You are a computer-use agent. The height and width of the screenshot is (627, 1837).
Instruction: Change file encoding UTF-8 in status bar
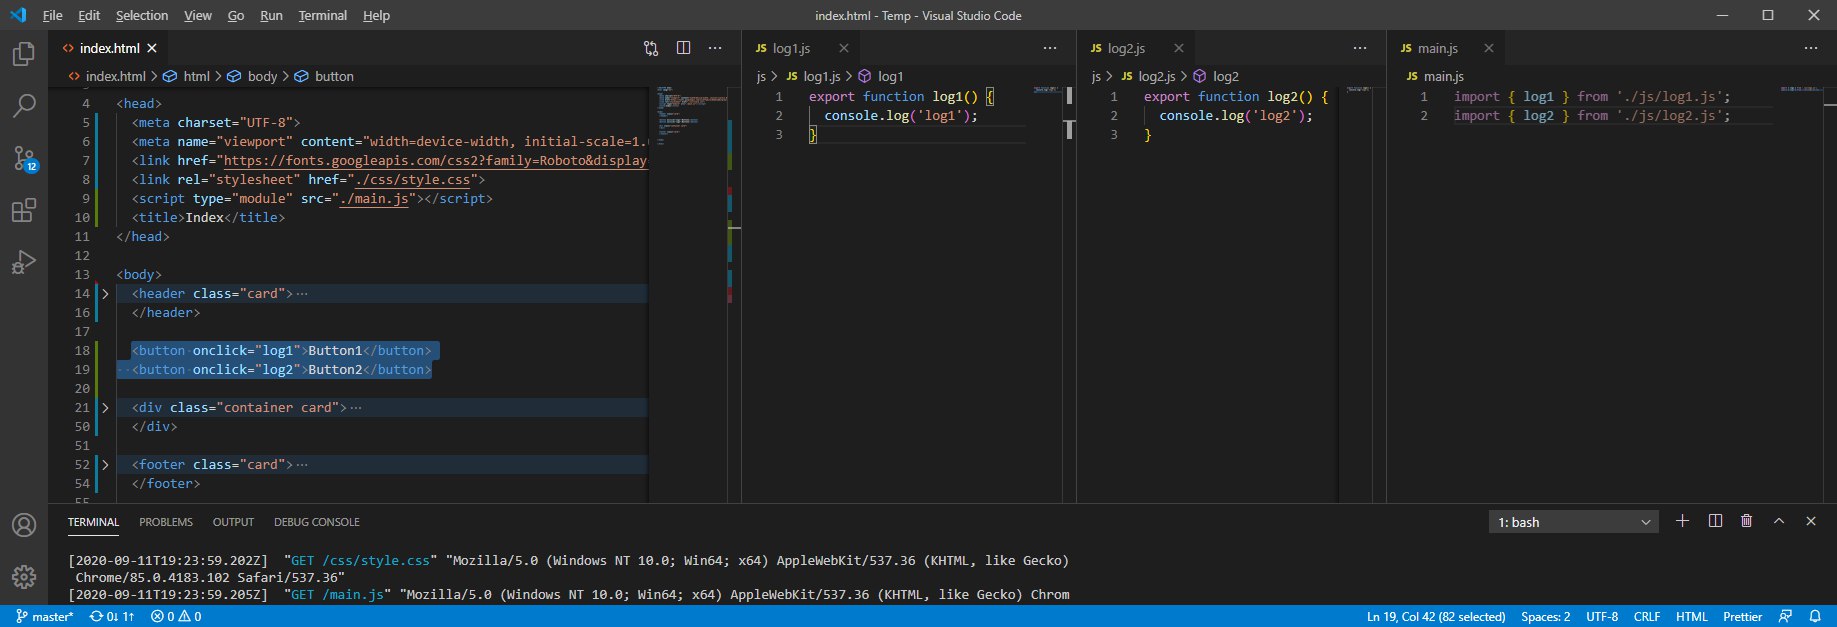point(1602,616)
